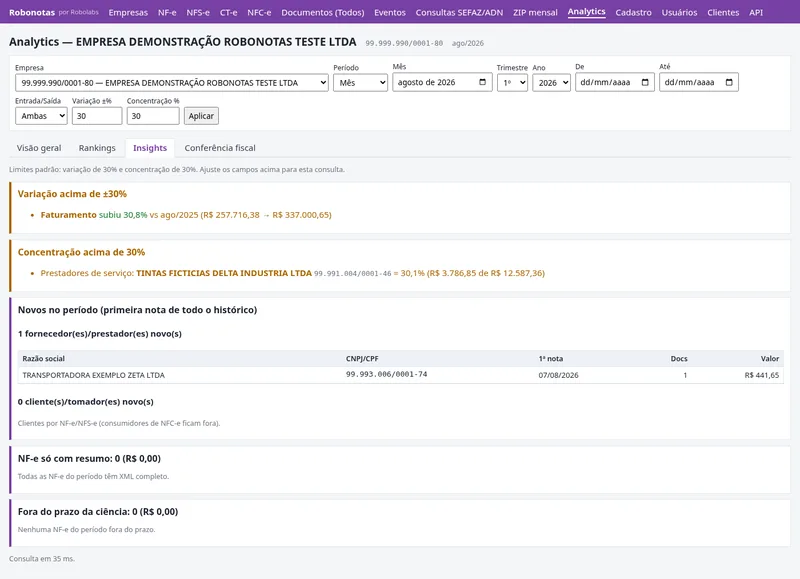Click the value R$ 441,65 in the table
800x579 pixels.
(761, 375)
